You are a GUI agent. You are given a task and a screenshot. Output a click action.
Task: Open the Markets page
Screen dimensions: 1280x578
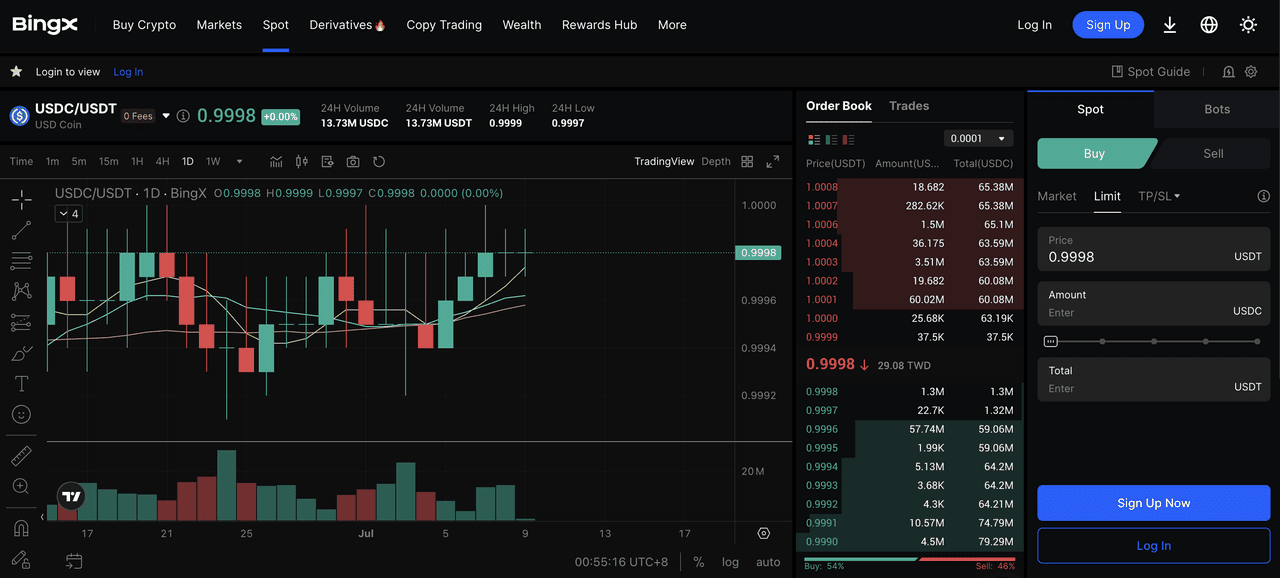pyautogui.click(x=219, y=25)
